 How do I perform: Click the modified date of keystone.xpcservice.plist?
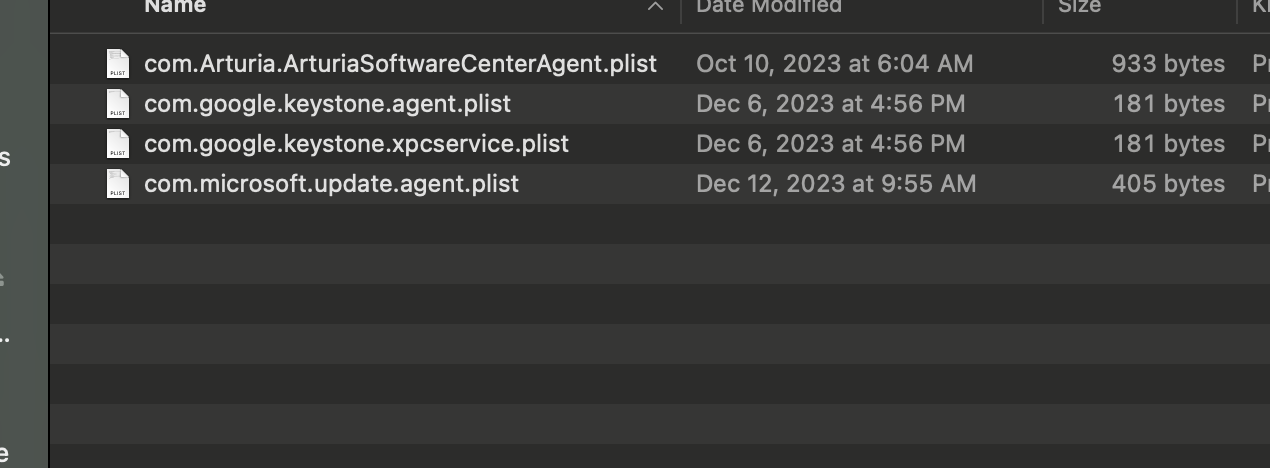[x=830, y=144]
